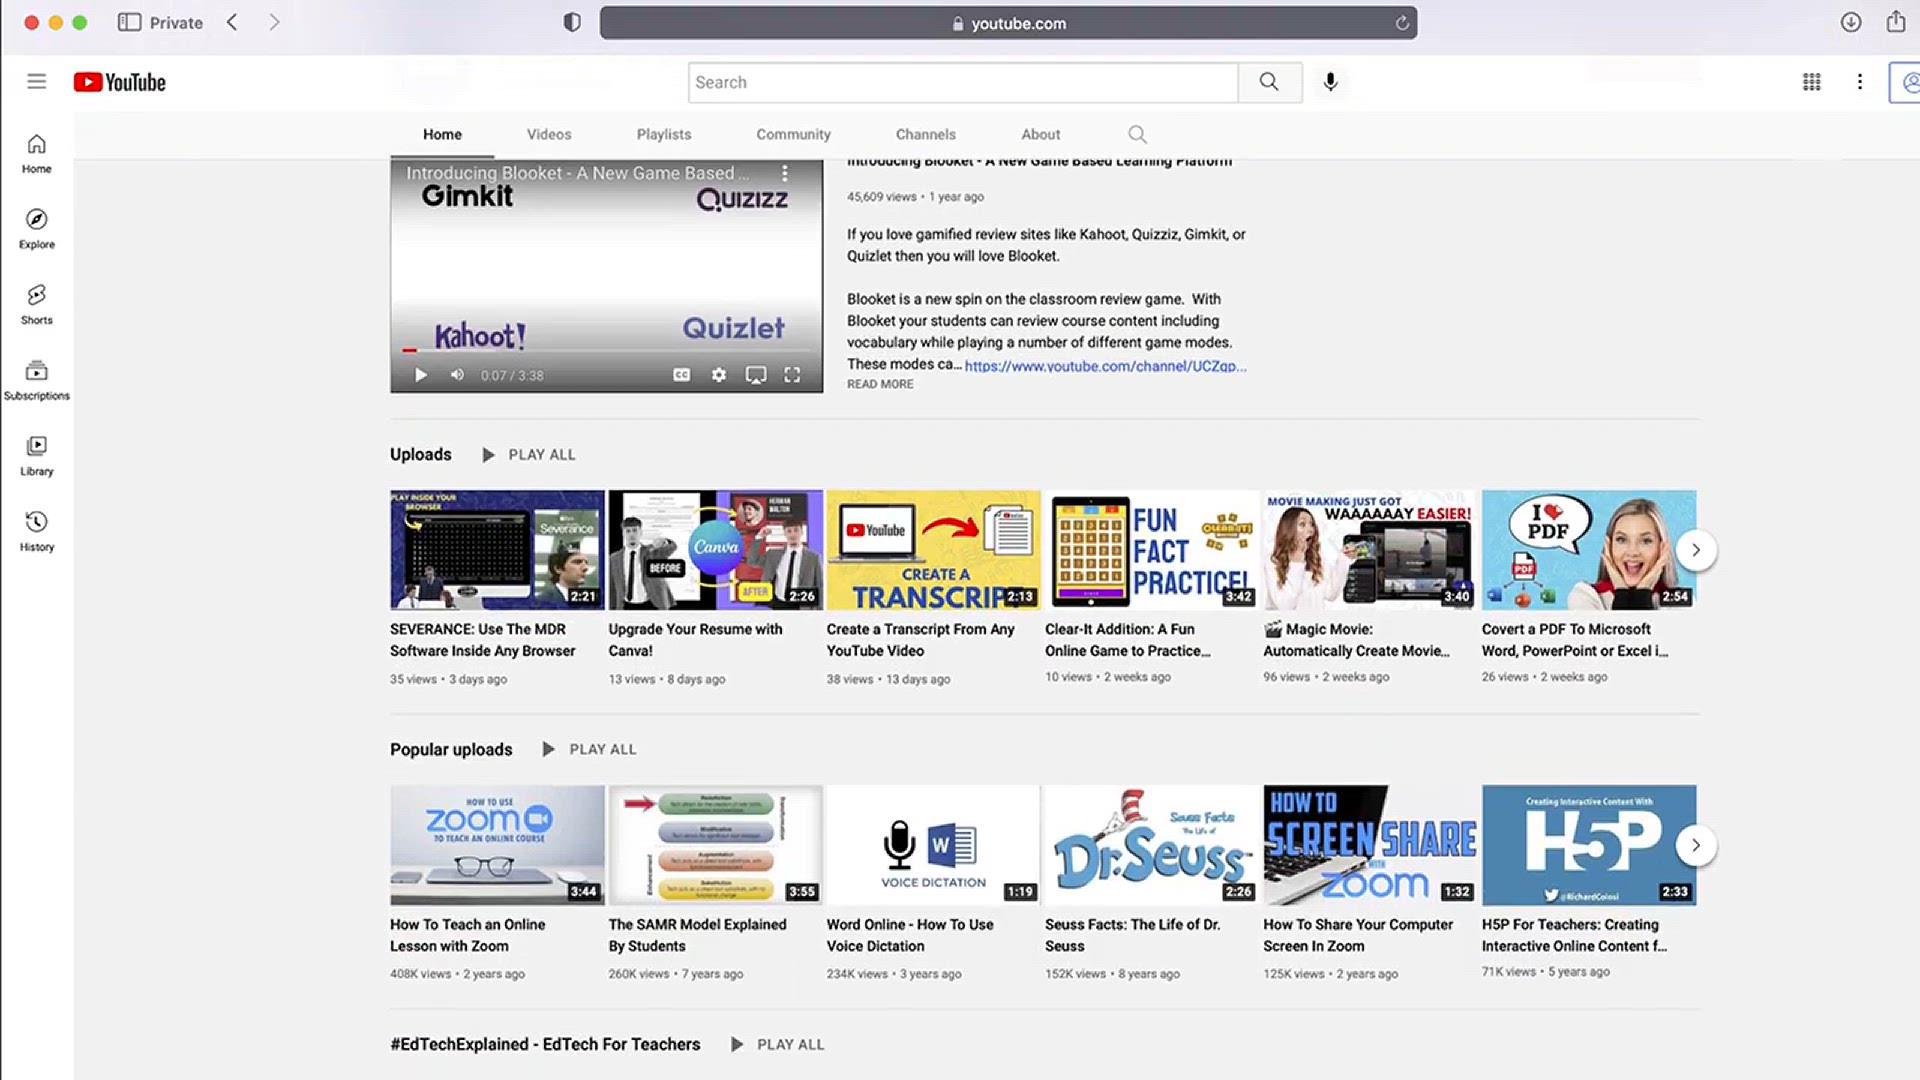
Task: Switch to Community tab
Action: tap(793, 134)
